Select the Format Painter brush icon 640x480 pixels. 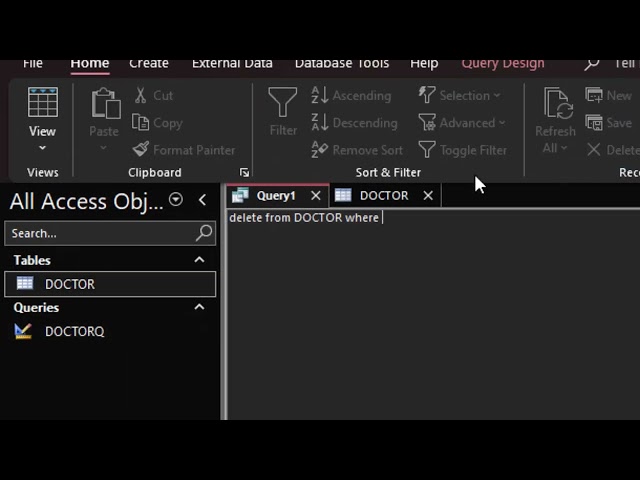[x=141, y=149]
